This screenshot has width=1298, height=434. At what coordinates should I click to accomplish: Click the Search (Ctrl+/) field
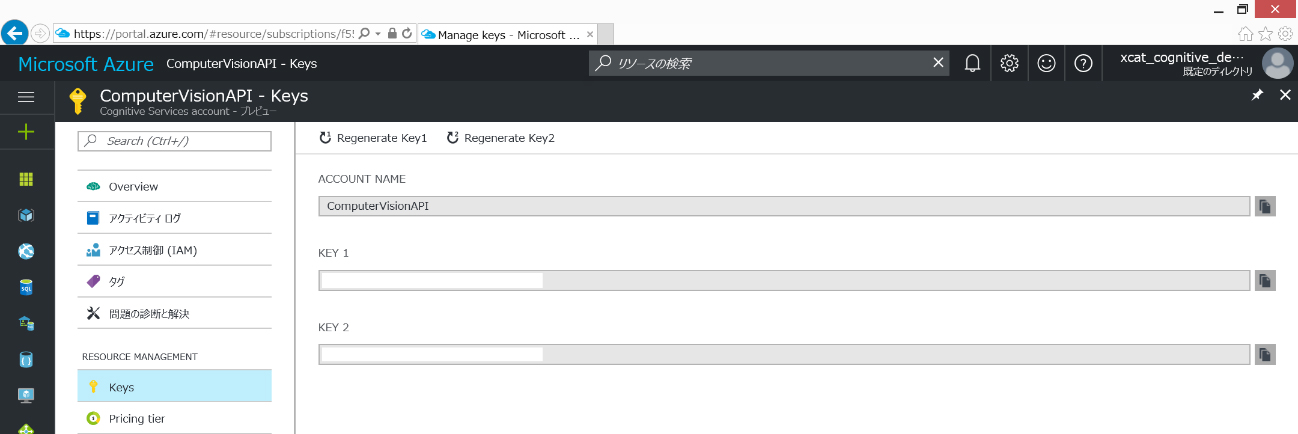[x=175, y=141]
